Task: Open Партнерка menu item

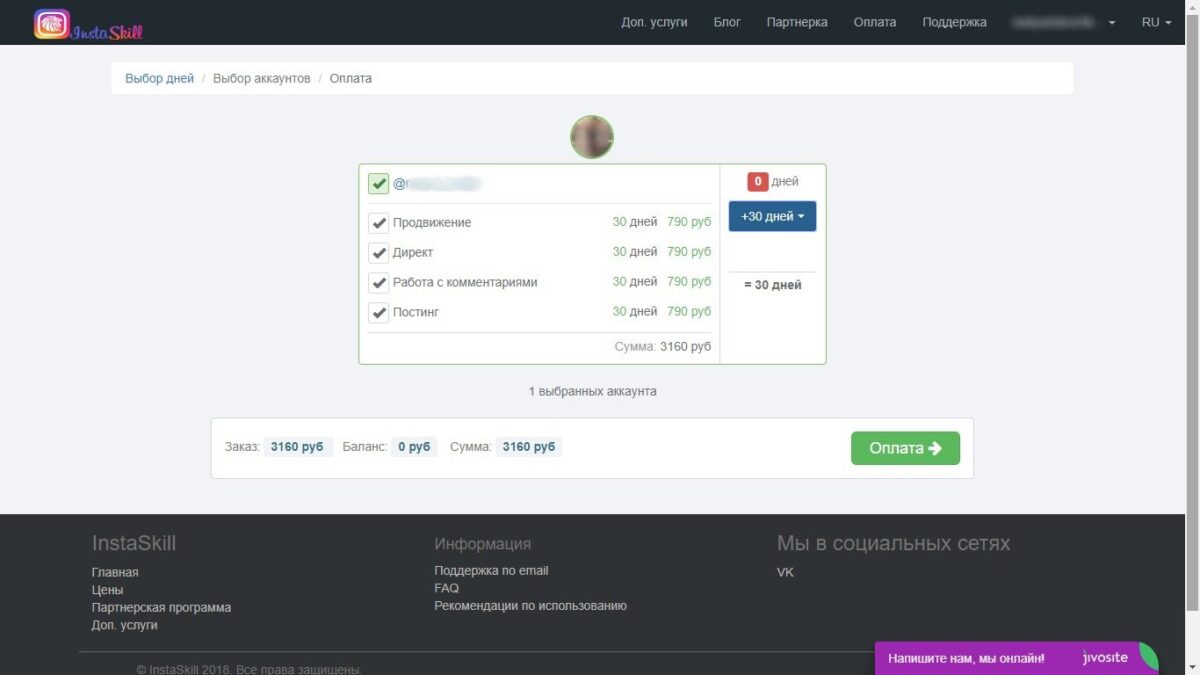Action: click(797, 22)
